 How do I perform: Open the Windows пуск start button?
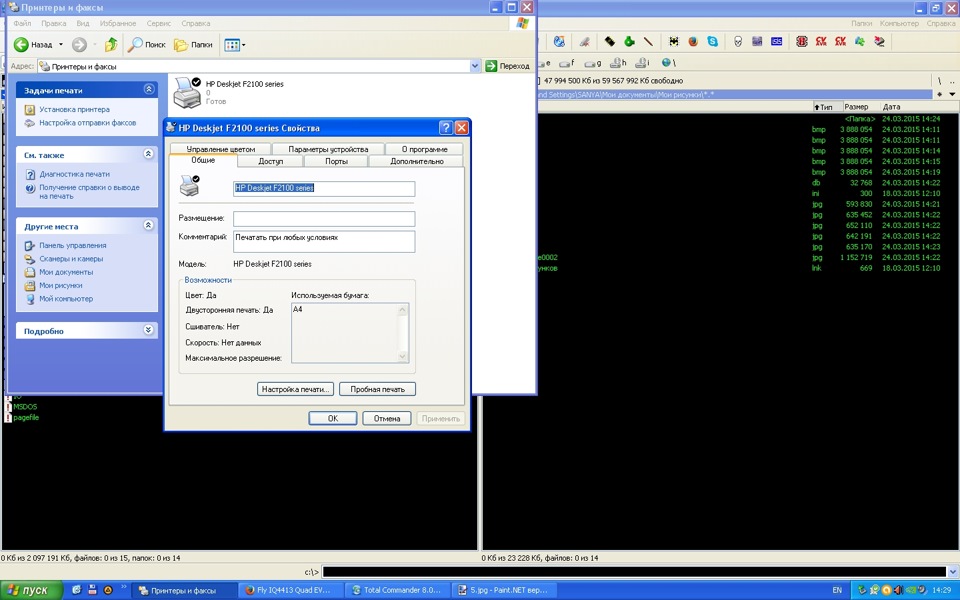(x=31, y=590)
